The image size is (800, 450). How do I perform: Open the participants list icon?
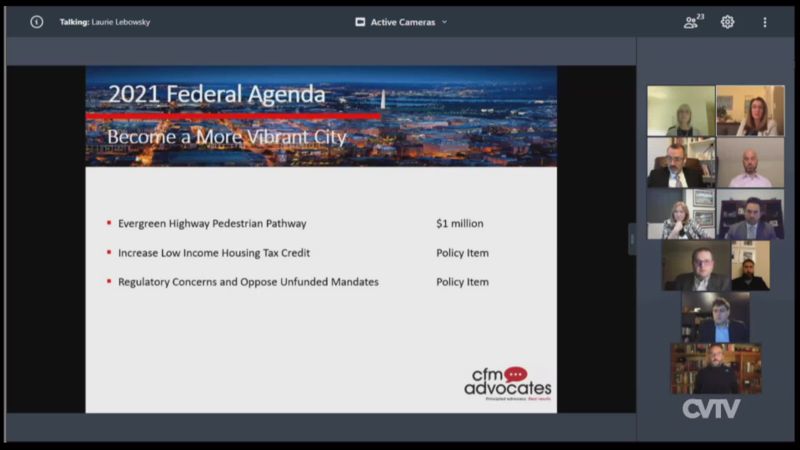point(692,21)
